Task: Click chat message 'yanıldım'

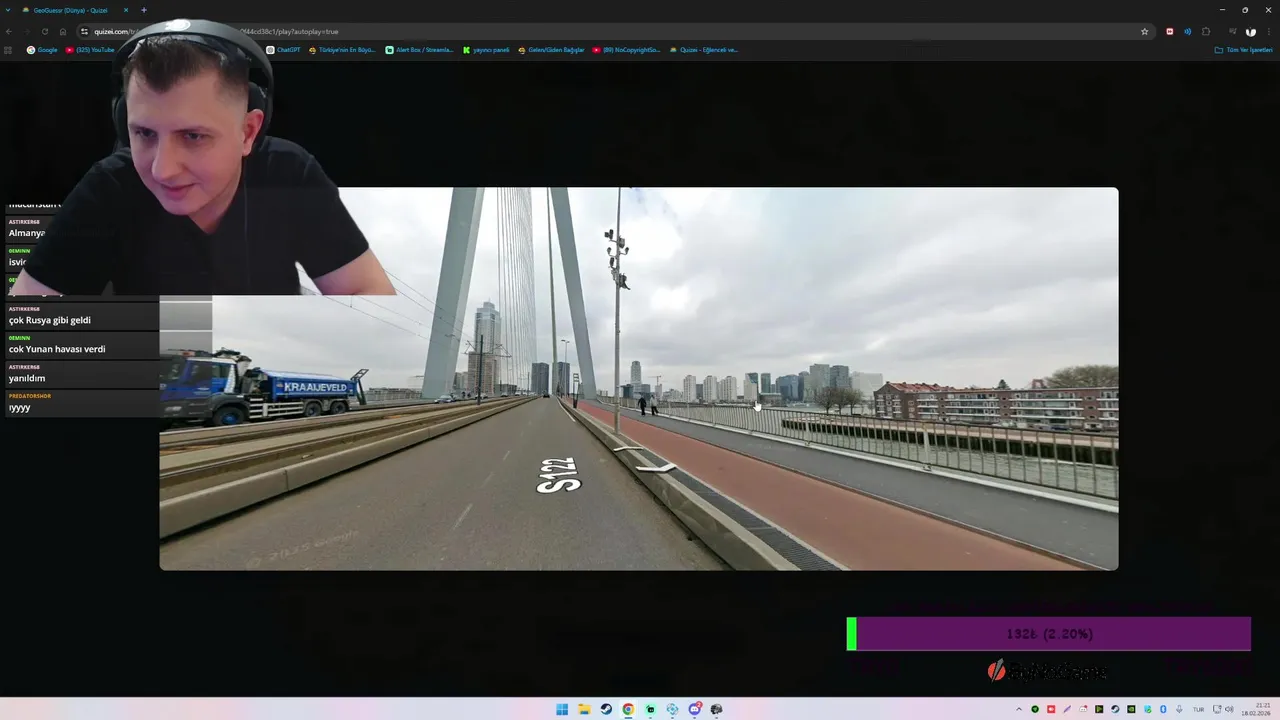Action: (27, 378)
